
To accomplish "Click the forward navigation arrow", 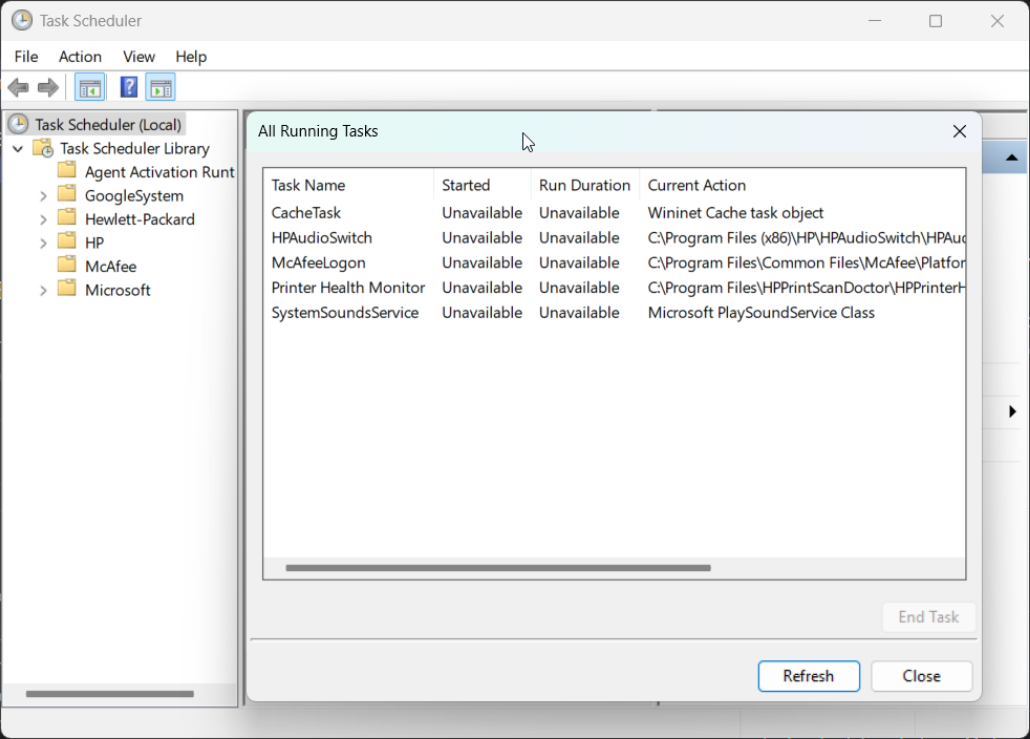I will pyautogui.click(x=47, y=87).
